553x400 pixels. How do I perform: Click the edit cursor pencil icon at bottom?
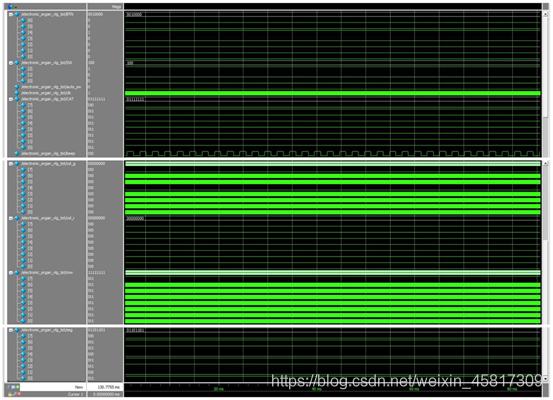click(15, 394)
